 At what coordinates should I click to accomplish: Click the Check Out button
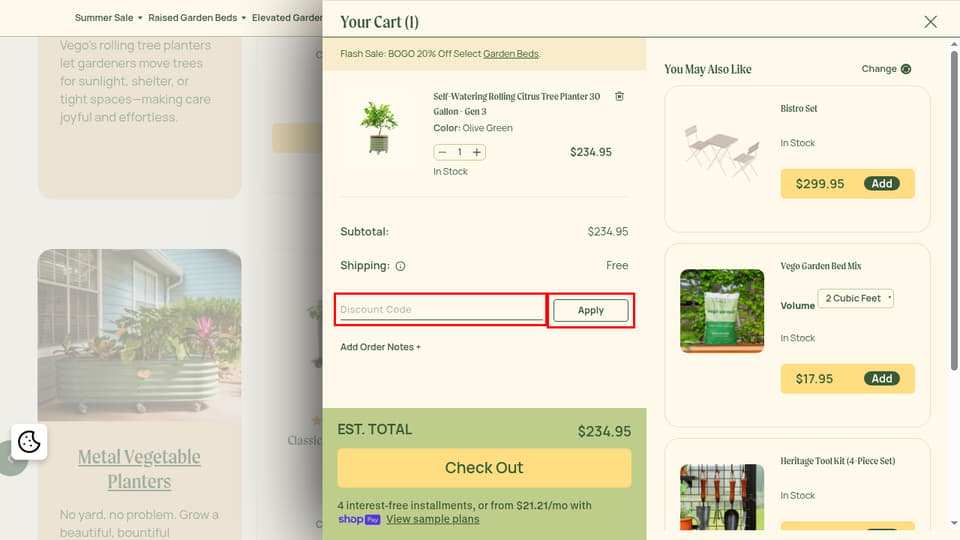point(484,468)
